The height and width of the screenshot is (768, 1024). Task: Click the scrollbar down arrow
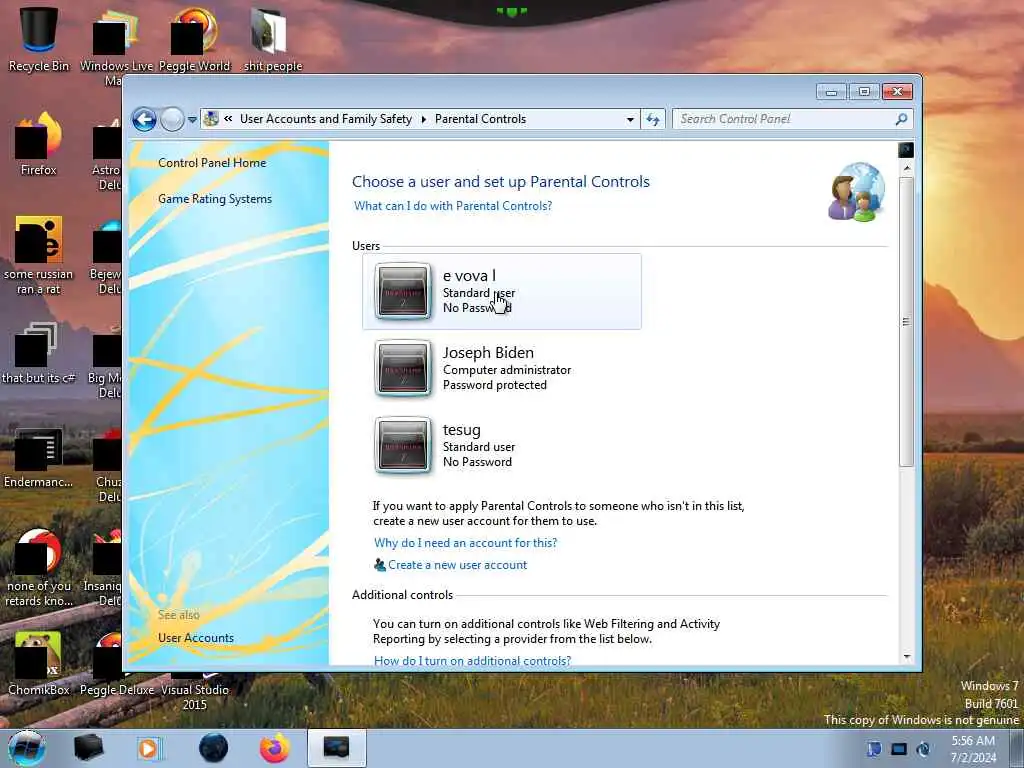click(x=906, y=656)
